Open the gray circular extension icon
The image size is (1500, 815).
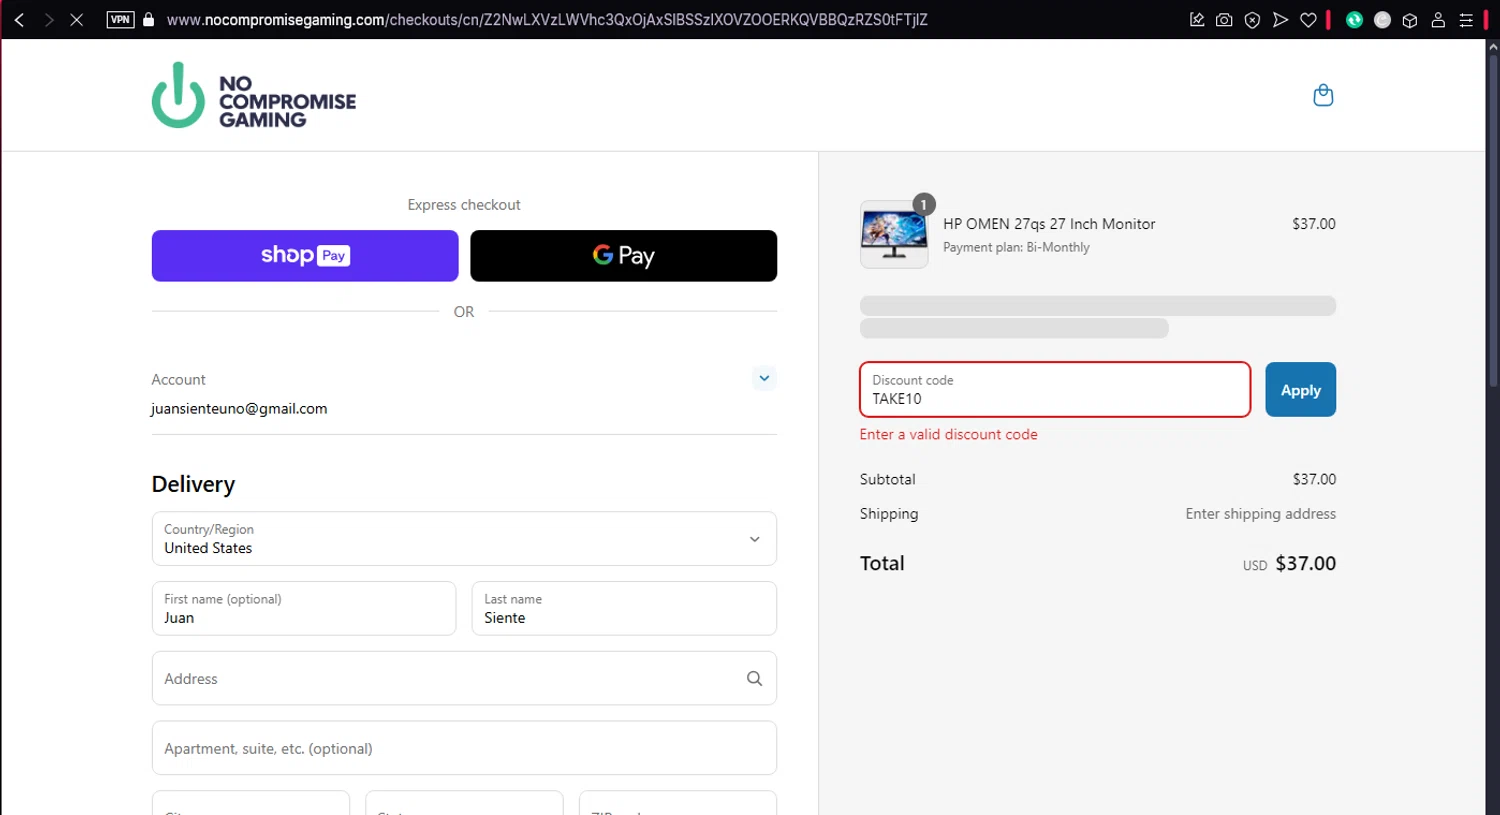pyautogui.click(x=1382, y=20)
